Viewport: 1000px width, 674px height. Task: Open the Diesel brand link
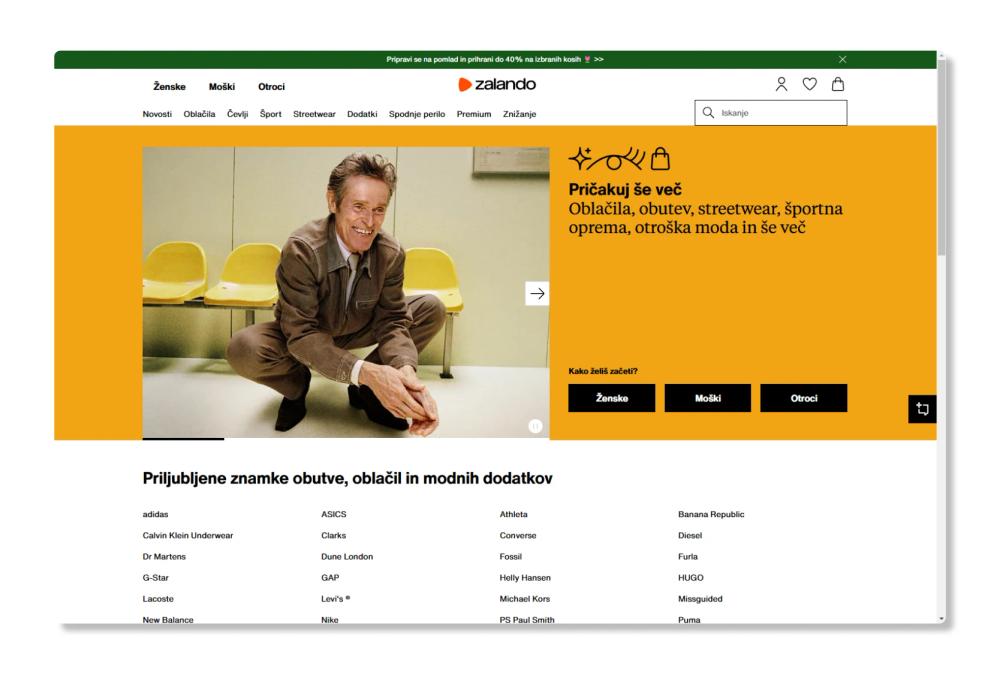(690, 535)
